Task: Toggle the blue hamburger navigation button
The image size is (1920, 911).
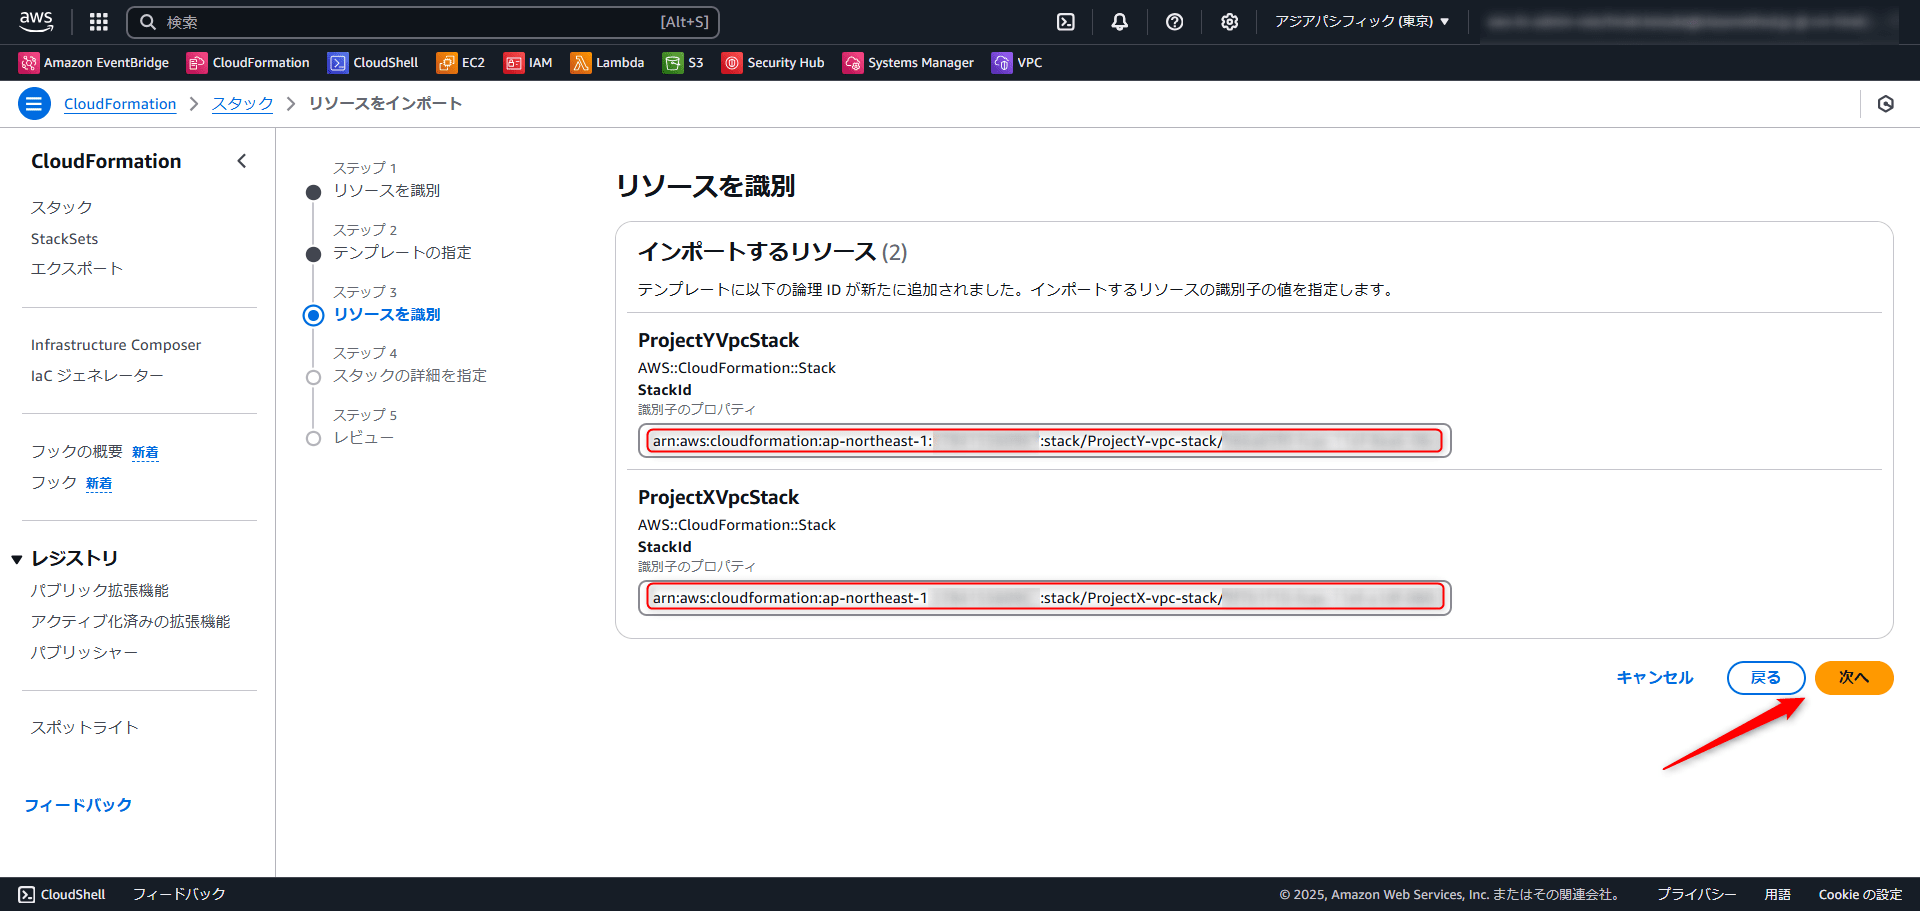Action: (35, 103)
